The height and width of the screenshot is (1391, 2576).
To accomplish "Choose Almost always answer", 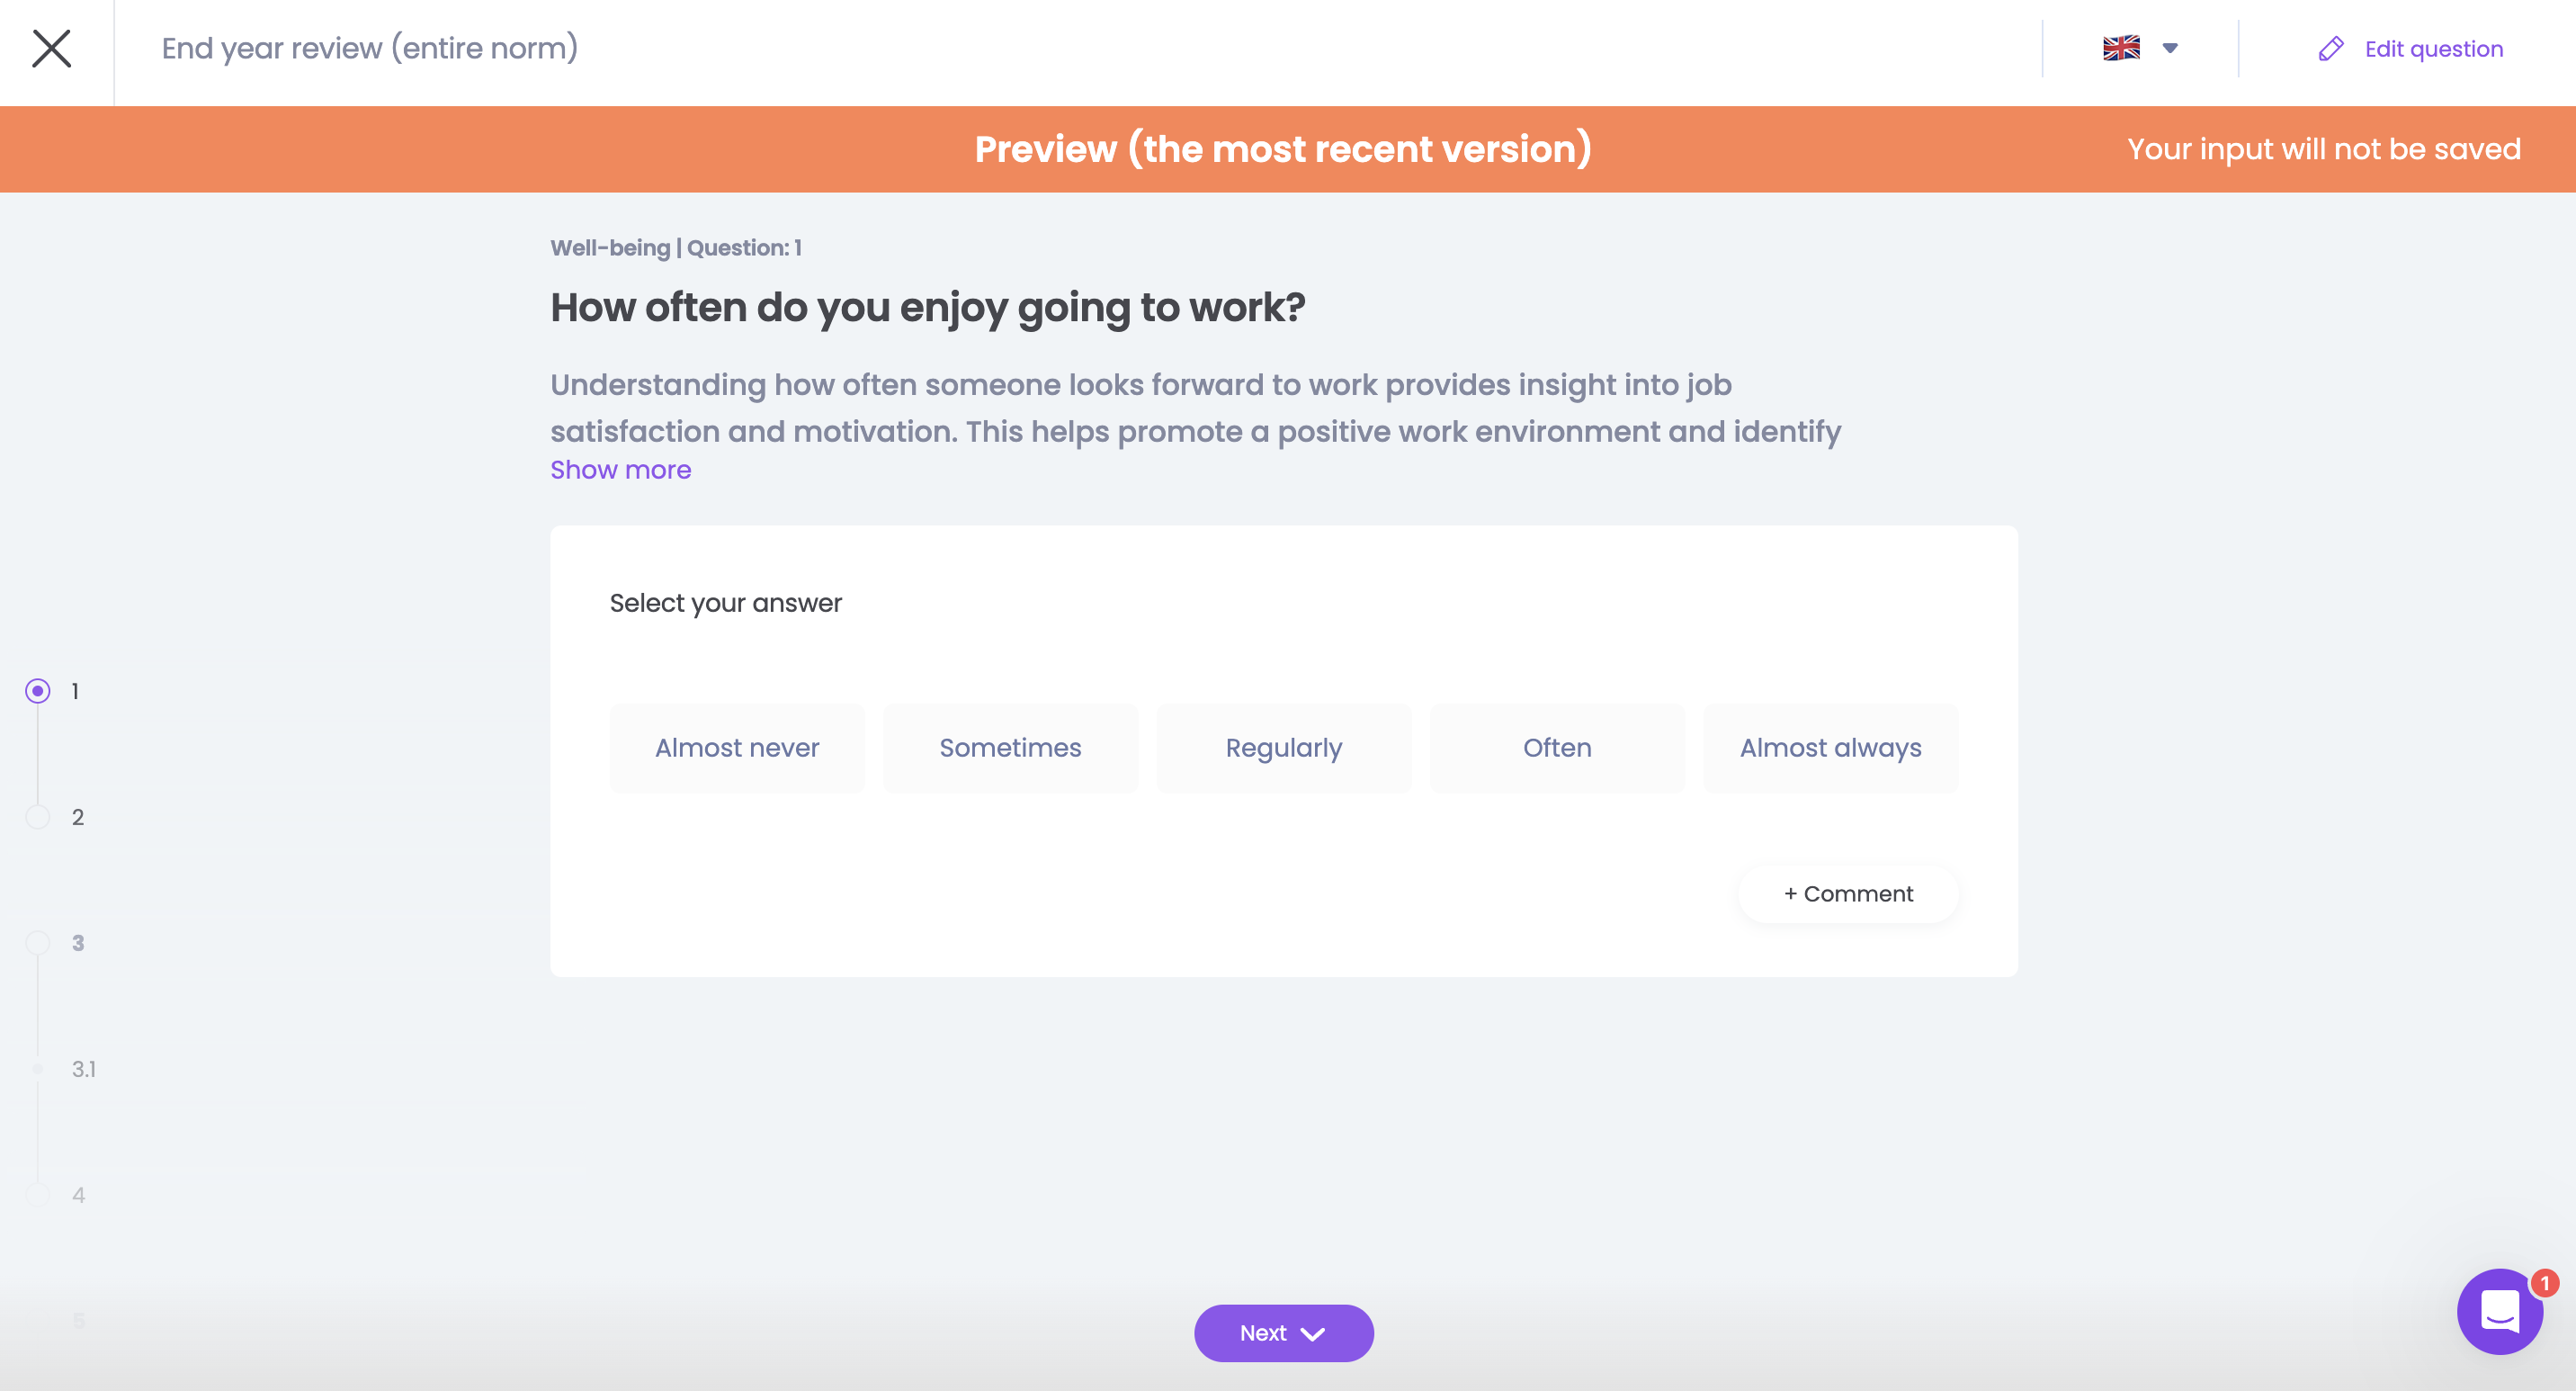I will pyautogui.click(x=1830, y=748).
